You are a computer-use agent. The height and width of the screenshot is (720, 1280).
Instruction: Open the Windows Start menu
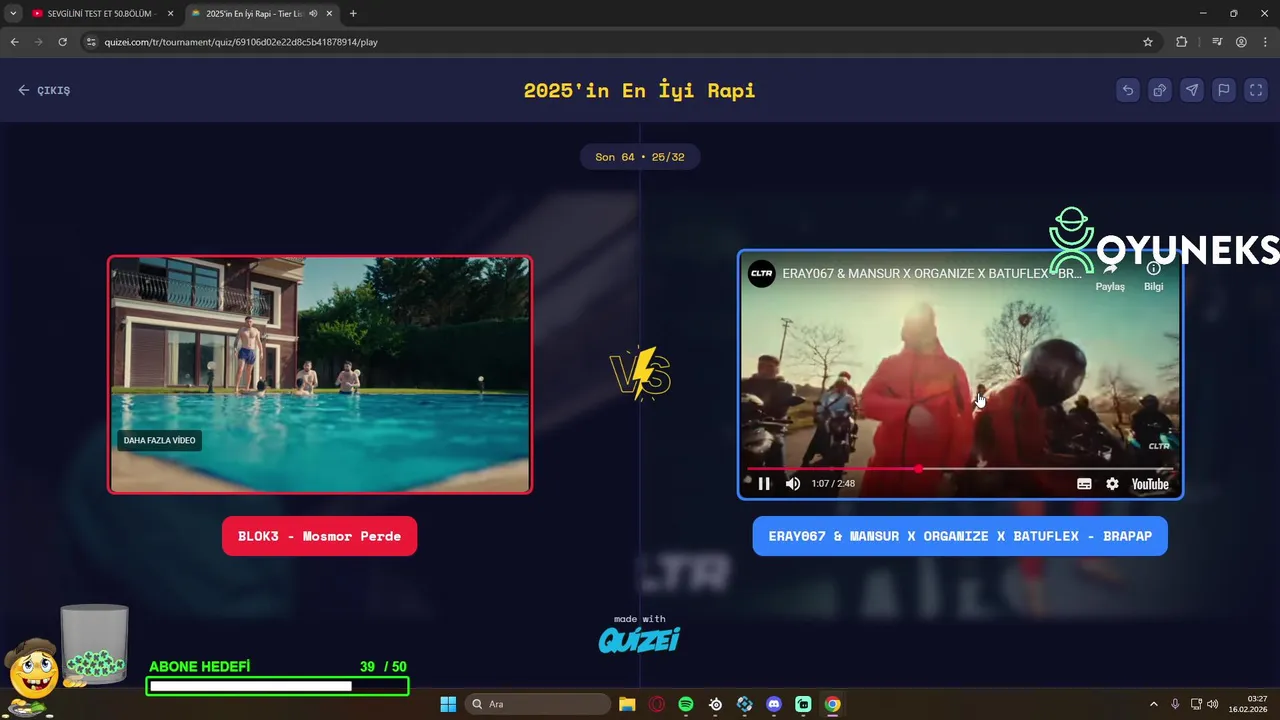(448, 704)
